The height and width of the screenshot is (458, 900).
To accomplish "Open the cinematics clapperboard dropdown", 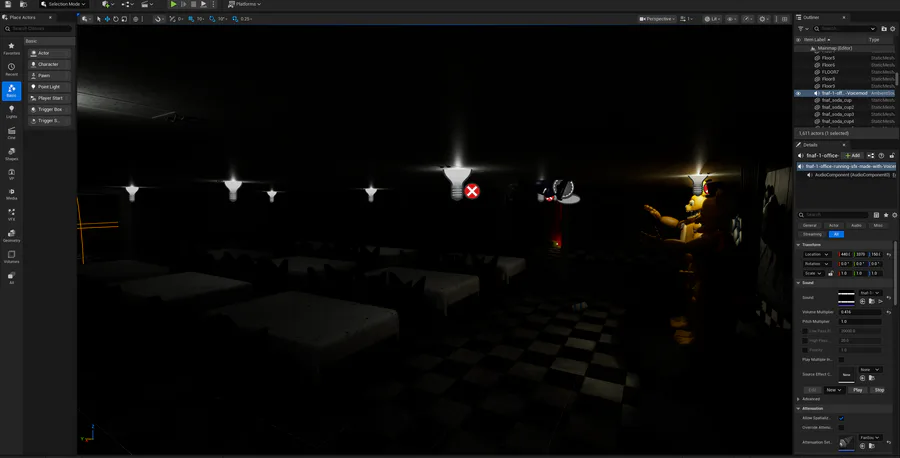I will 148,4.
